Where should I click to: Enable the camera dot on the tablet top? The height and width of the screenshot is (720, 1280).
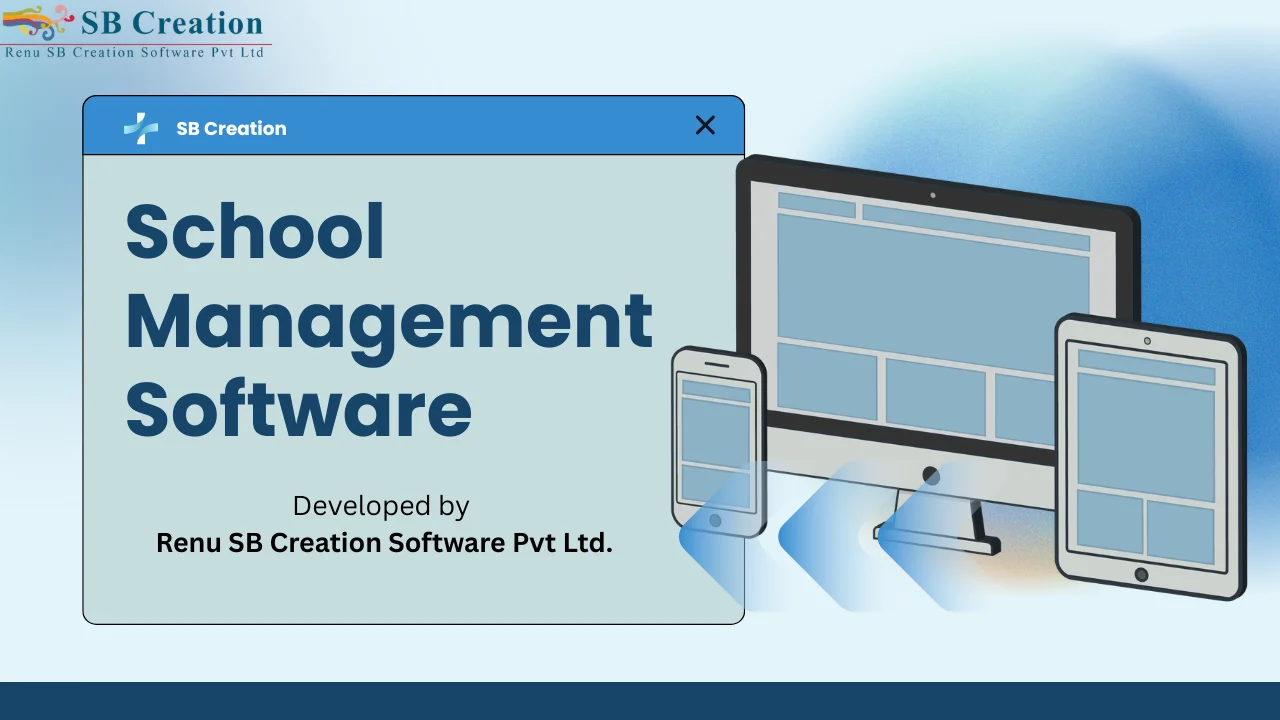tap(1146, 341)
